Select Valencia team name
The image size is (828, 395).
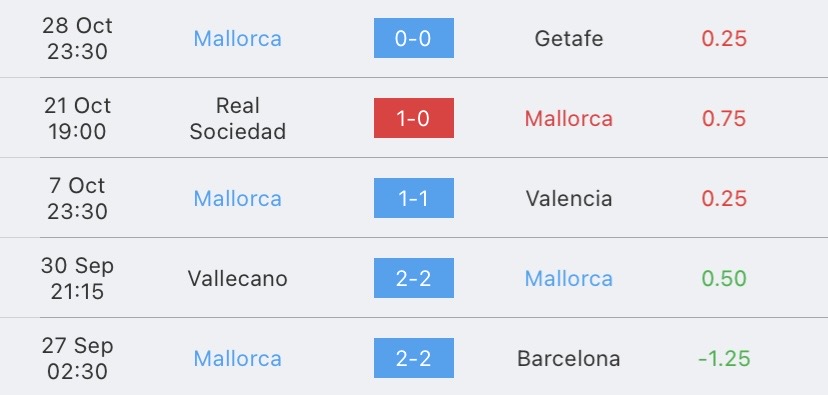point(569,199)
